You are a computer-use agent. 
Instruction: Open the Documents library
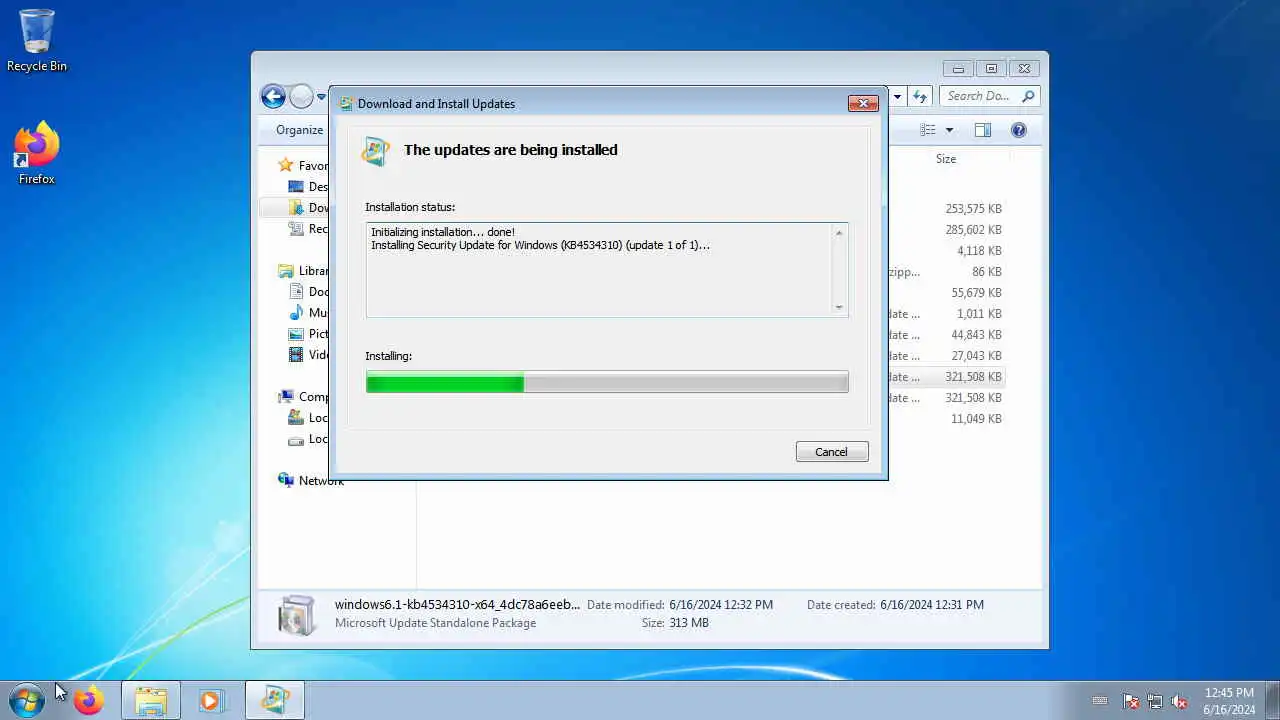coord(308,292)
